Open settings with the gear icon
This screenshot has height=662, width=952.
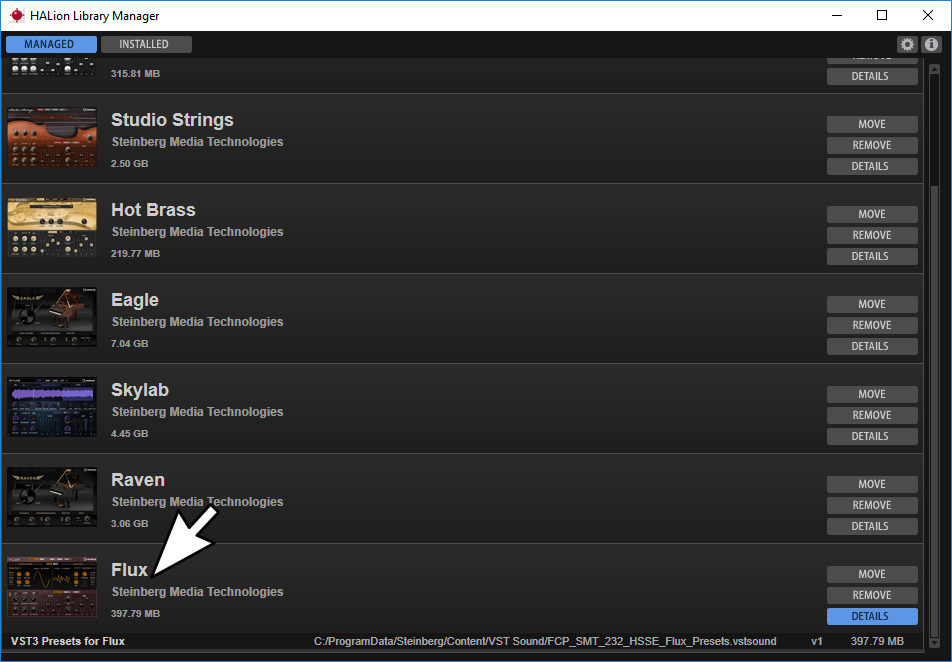point(907,44)
